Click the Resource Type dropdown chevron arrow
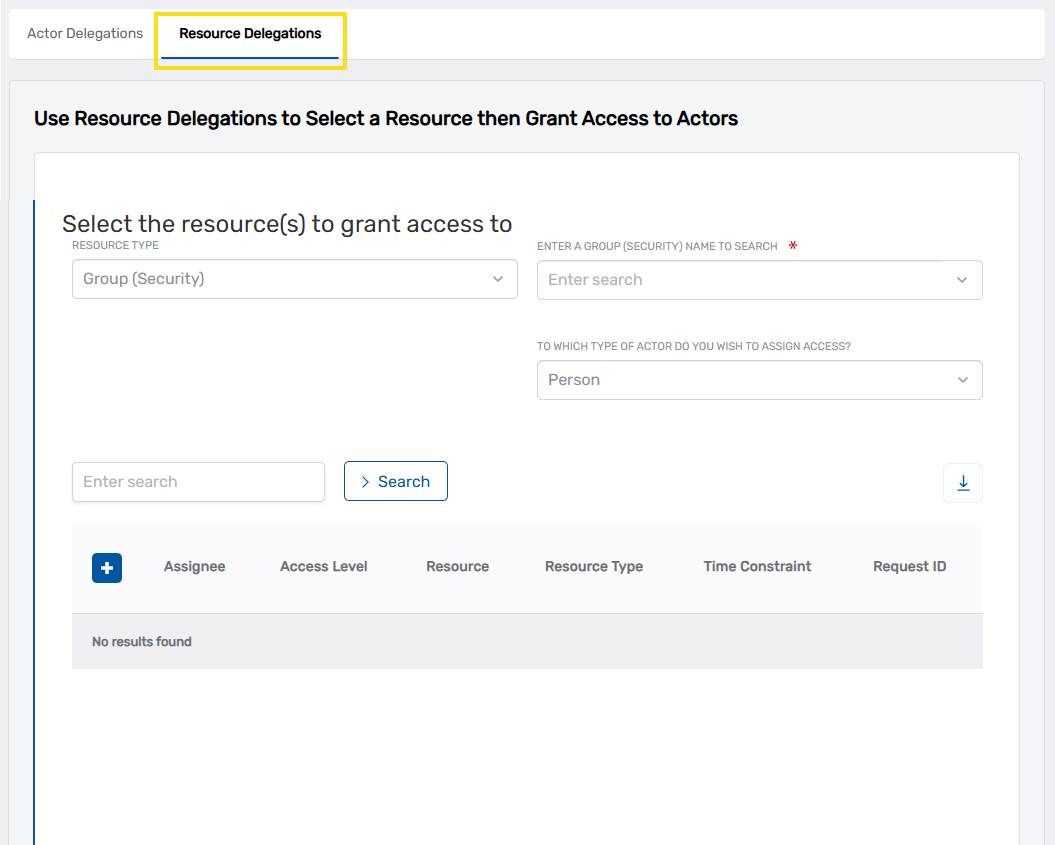 coord(498,279)
